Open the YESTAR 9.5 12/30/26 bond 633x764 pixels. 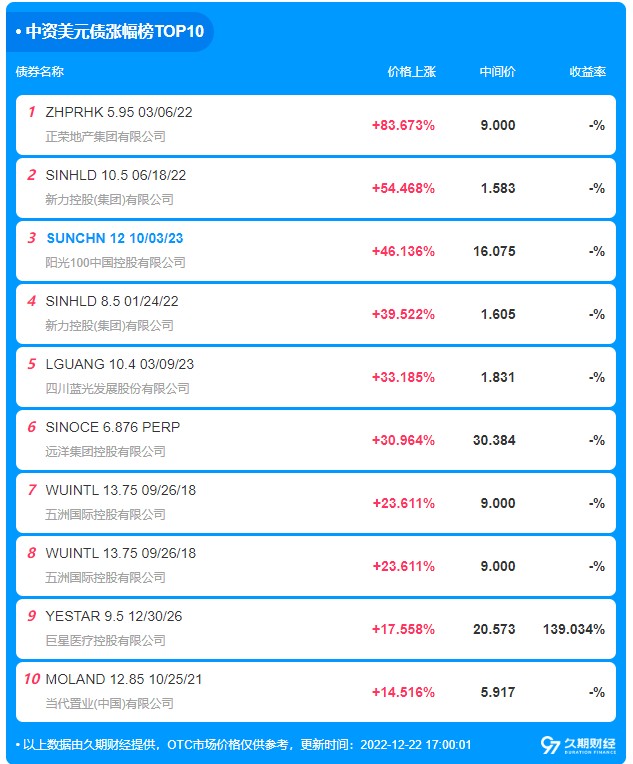point(114,616)
